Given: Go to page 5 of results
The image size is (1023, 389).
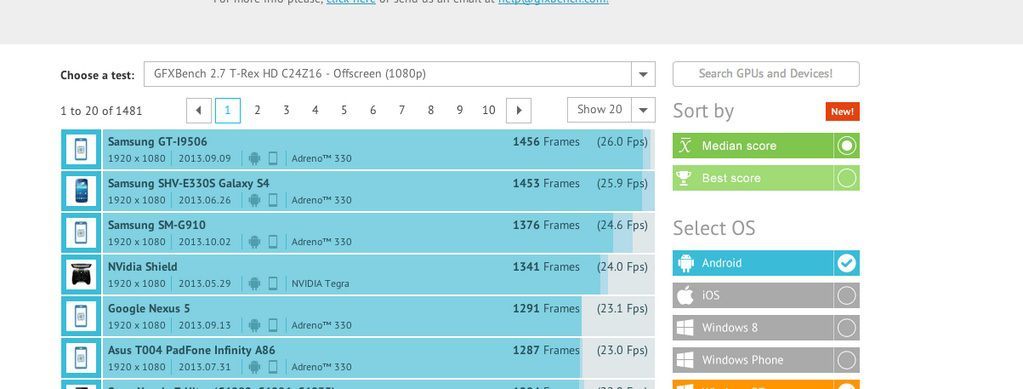Looking at the screenshot, I should (344, 110).
